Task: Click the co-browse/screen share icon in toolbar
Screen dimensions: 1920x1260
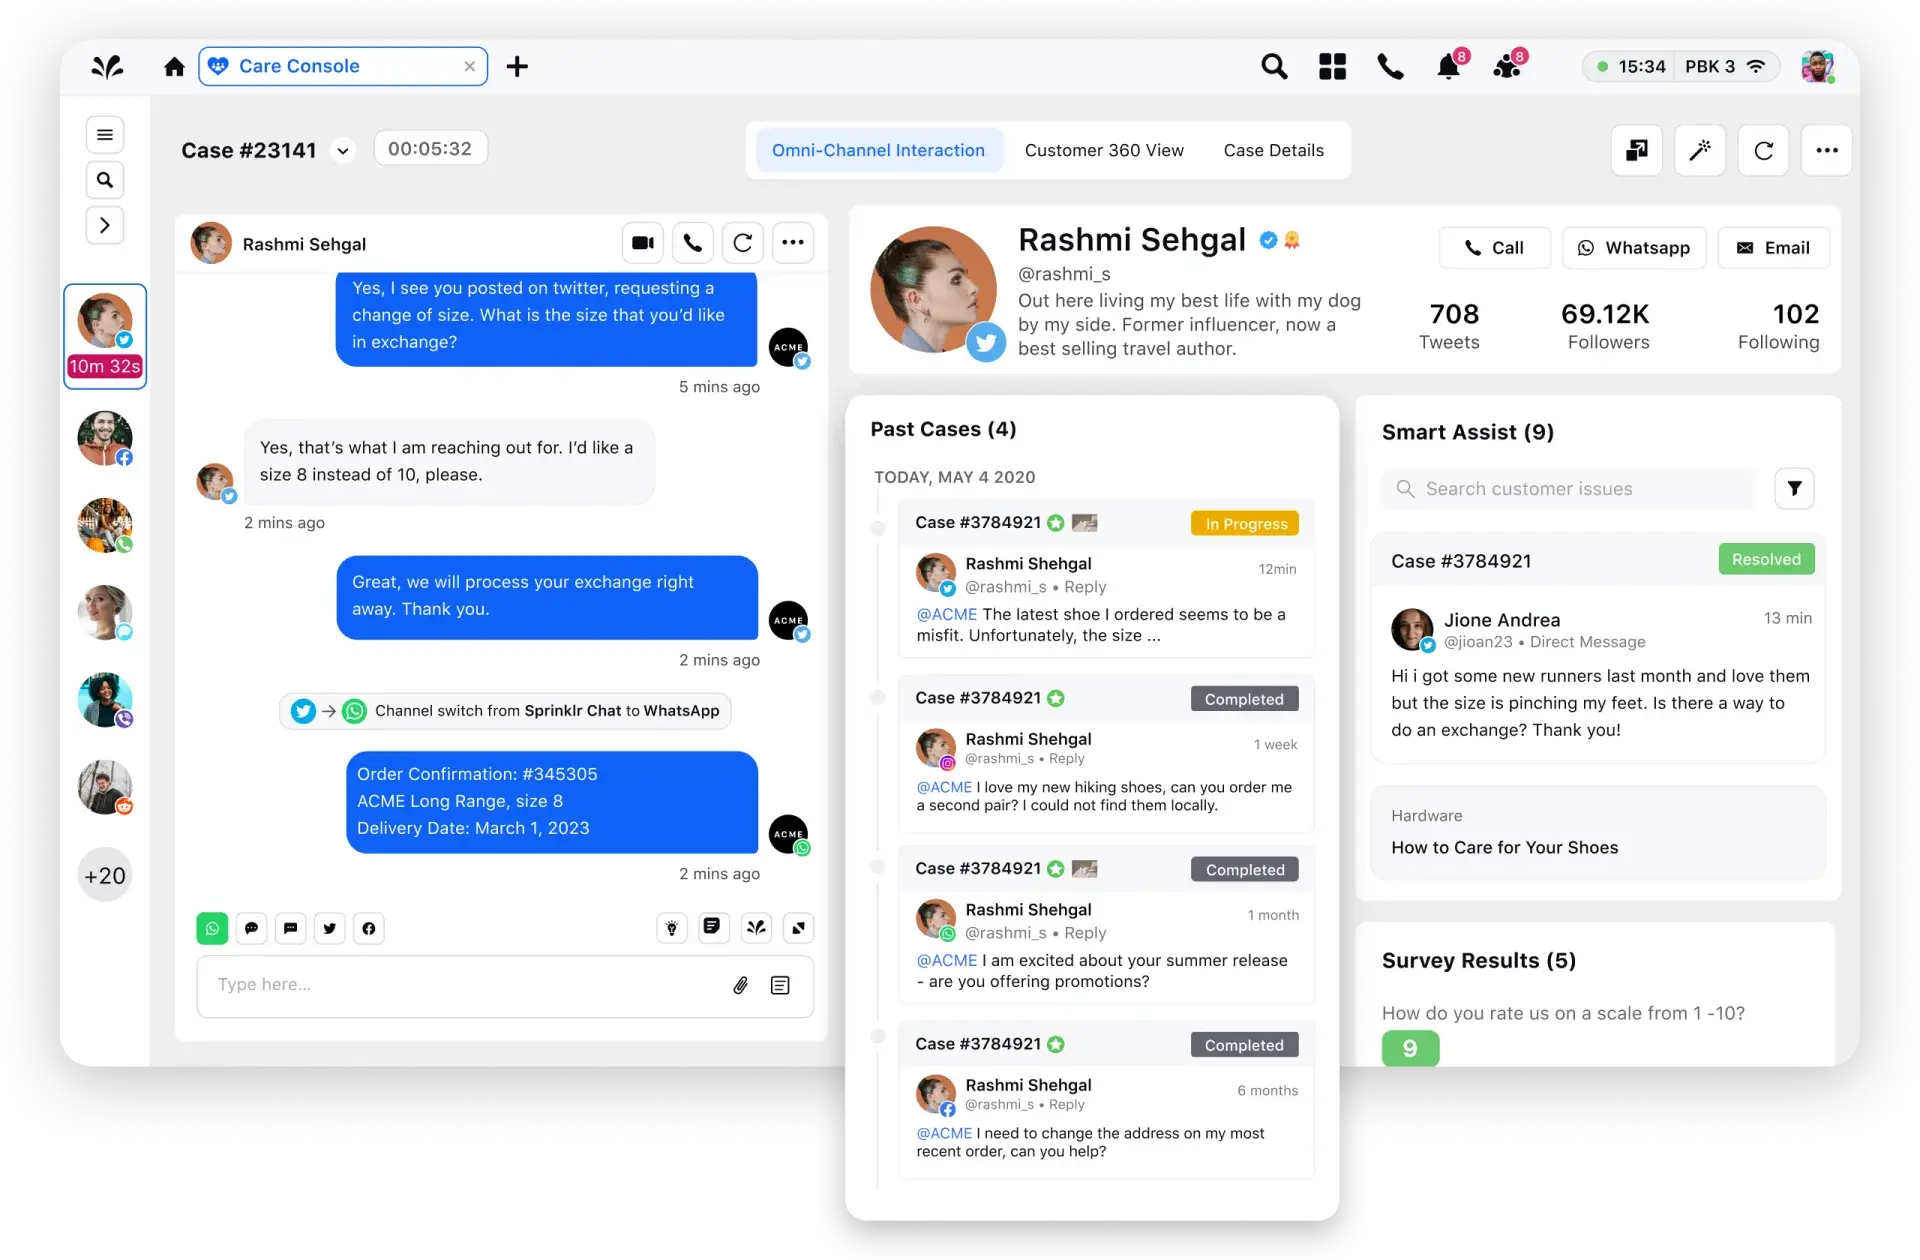Action: coord(1637,150)
